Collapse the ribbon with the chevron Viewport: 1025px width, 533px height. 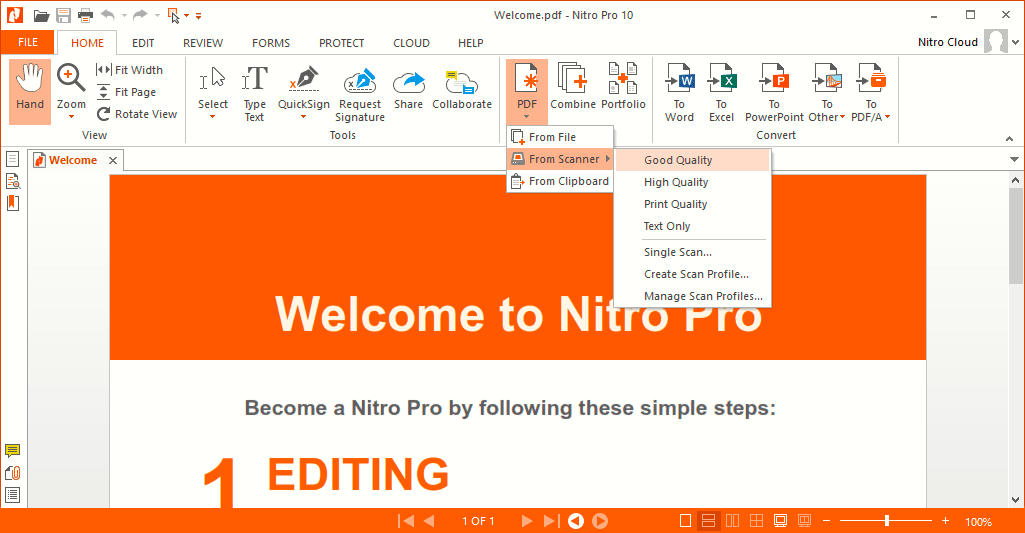(1009, 139)
